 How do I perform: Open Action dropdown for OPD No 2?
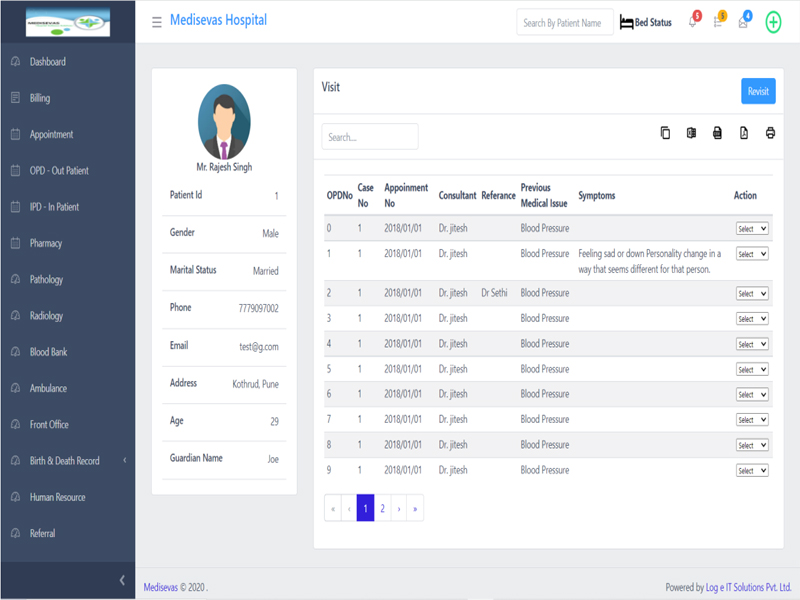[x=752, y=294]
